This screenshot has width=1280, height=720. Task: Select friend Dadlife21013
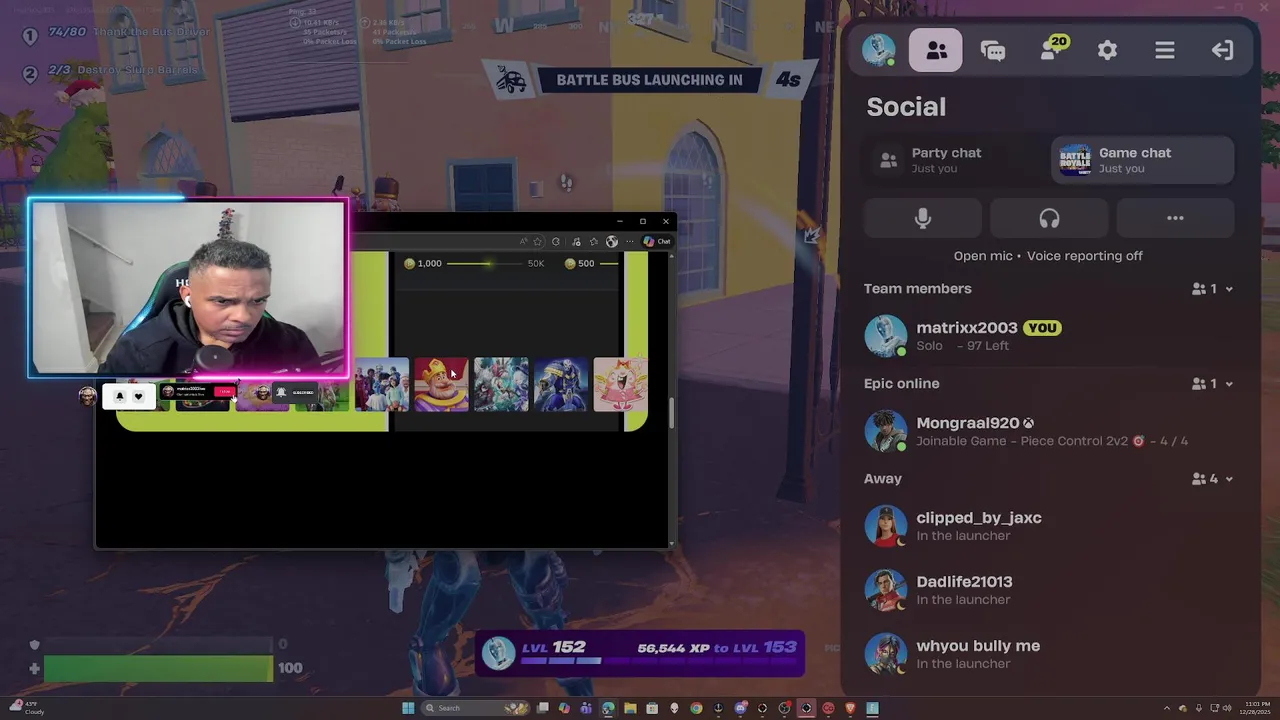(1049, 590)
